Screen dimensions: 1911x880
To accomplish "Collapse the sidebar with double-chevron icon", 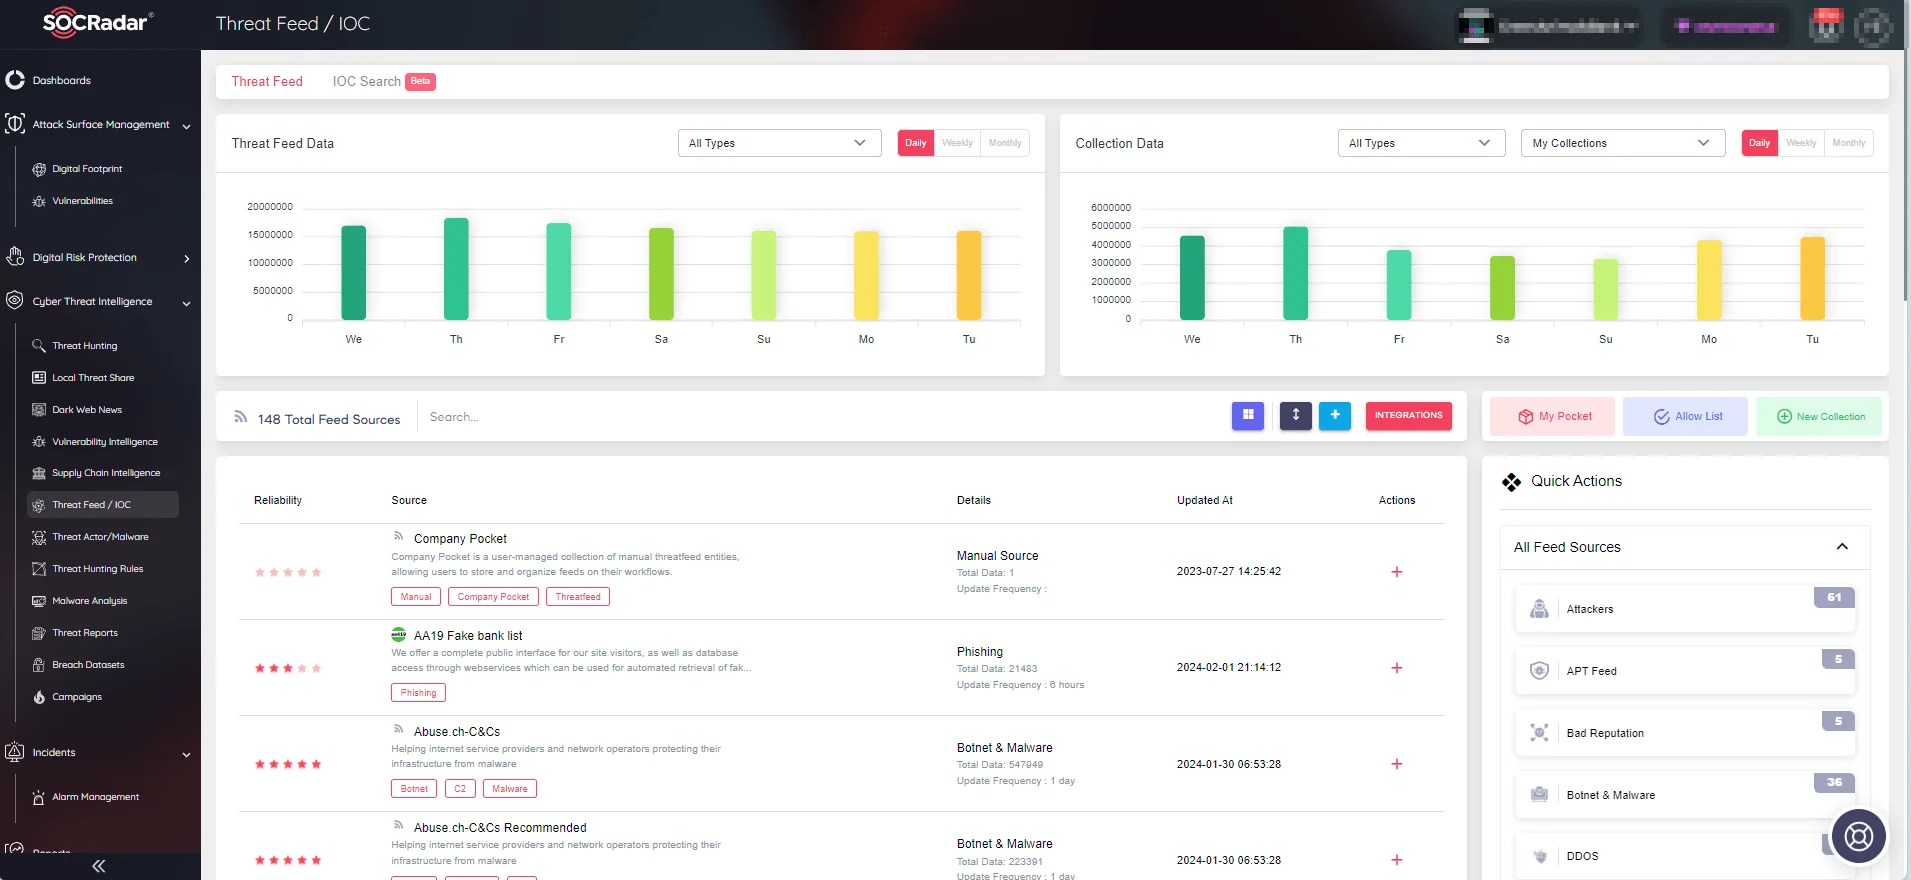I will (99, 866).
